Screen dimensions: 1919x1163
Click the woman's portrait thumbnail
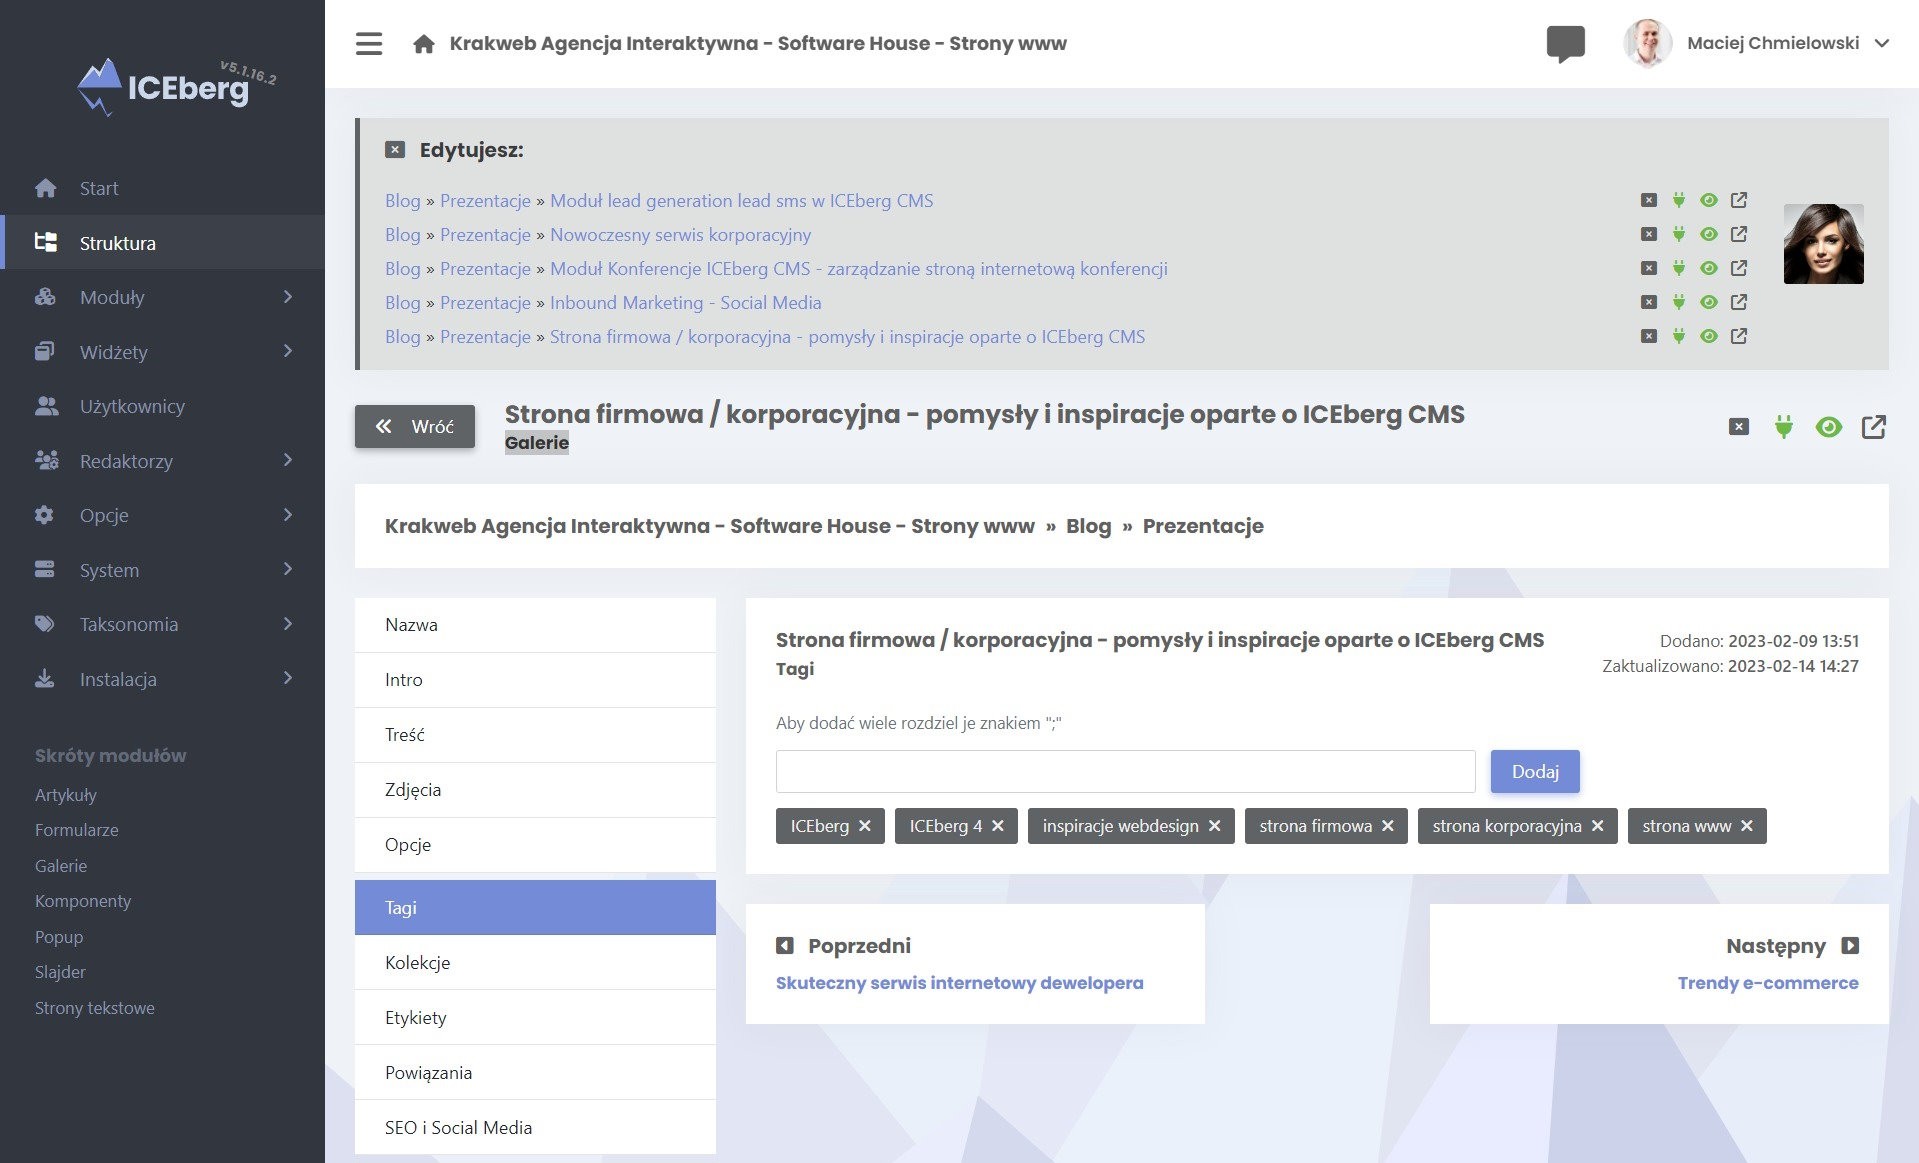1823,244
